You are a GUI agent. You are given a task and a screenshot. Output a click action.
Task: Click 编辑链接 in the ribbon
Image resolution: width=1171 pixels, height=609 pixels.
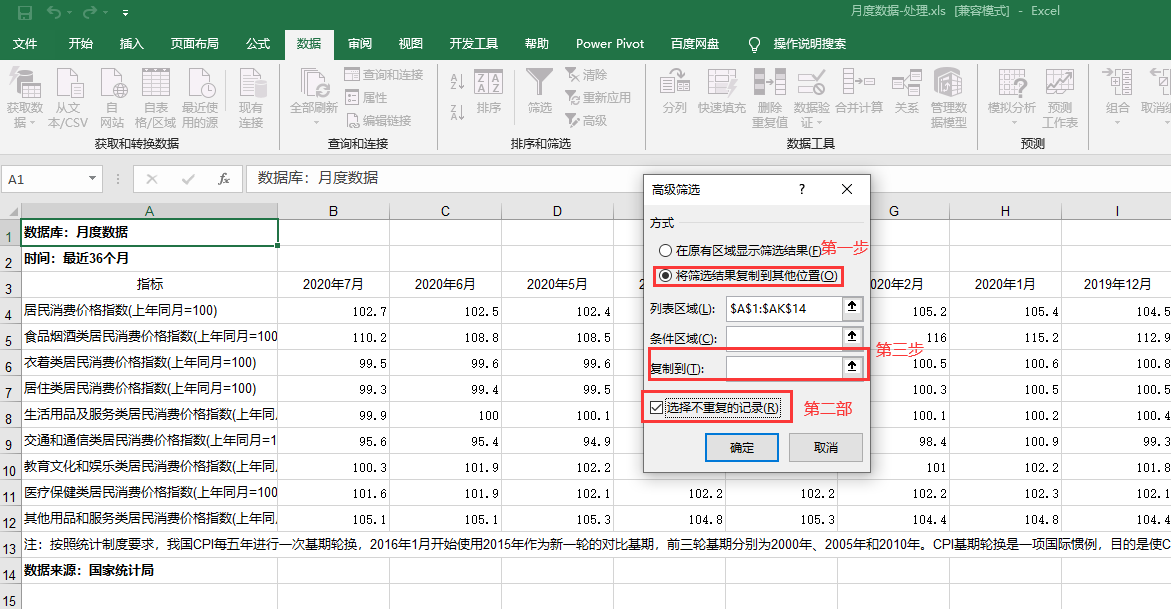tap(379, 120)
